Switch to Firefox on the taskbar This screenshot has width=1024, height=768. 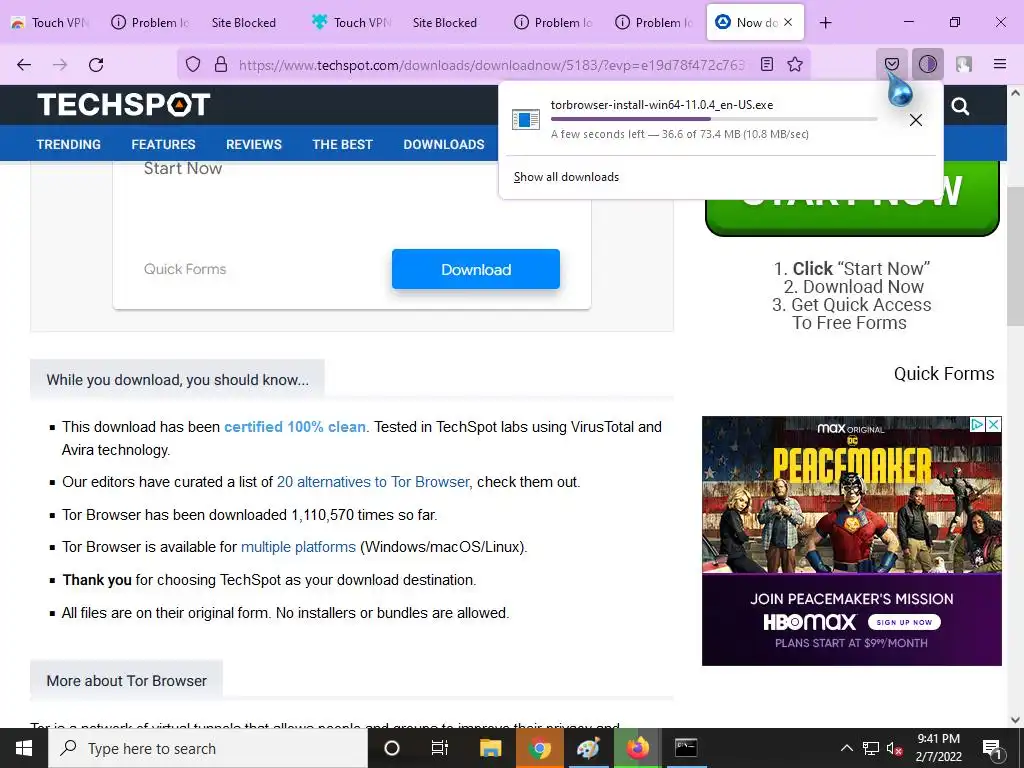(x=637, y=748)
